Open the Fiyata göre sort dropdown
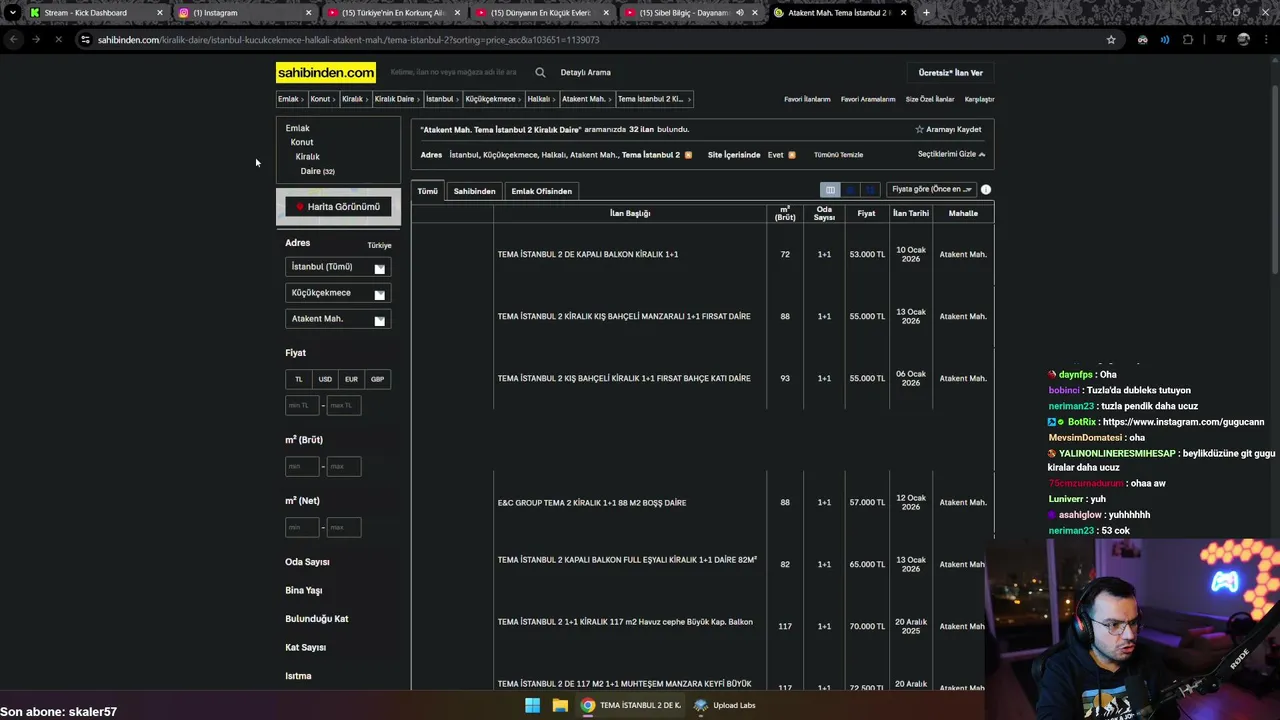The image size is (1280, 720). [932, 189]
